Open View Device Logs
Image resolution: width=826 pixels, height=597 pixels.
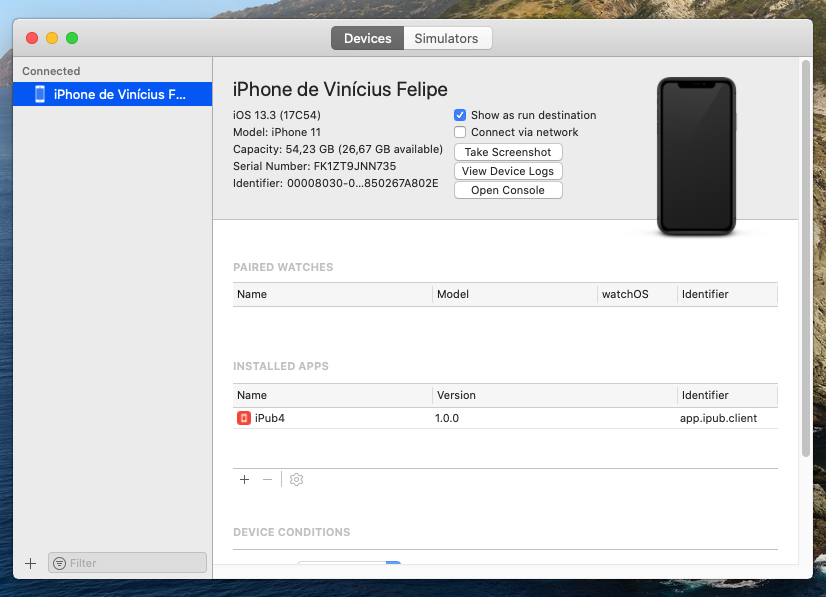(x=508, y=171)
